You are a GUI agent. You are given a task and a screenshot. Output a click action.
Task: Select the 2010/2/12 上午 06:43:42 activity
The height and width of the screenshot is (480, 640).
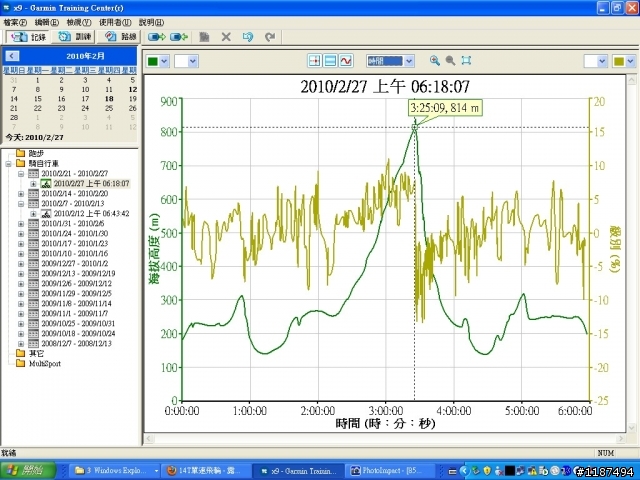(x=91, y=214)
